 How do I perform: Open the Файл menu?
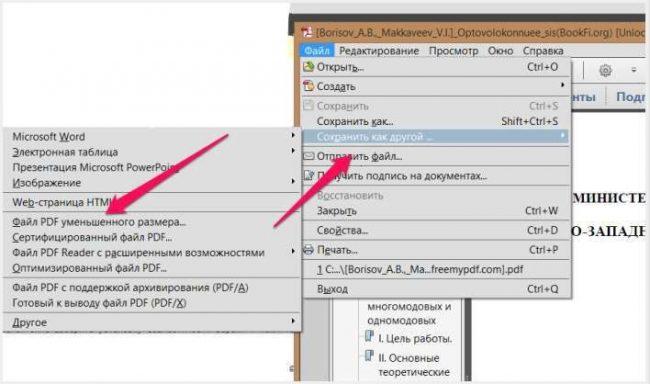(x=317, y=51)
